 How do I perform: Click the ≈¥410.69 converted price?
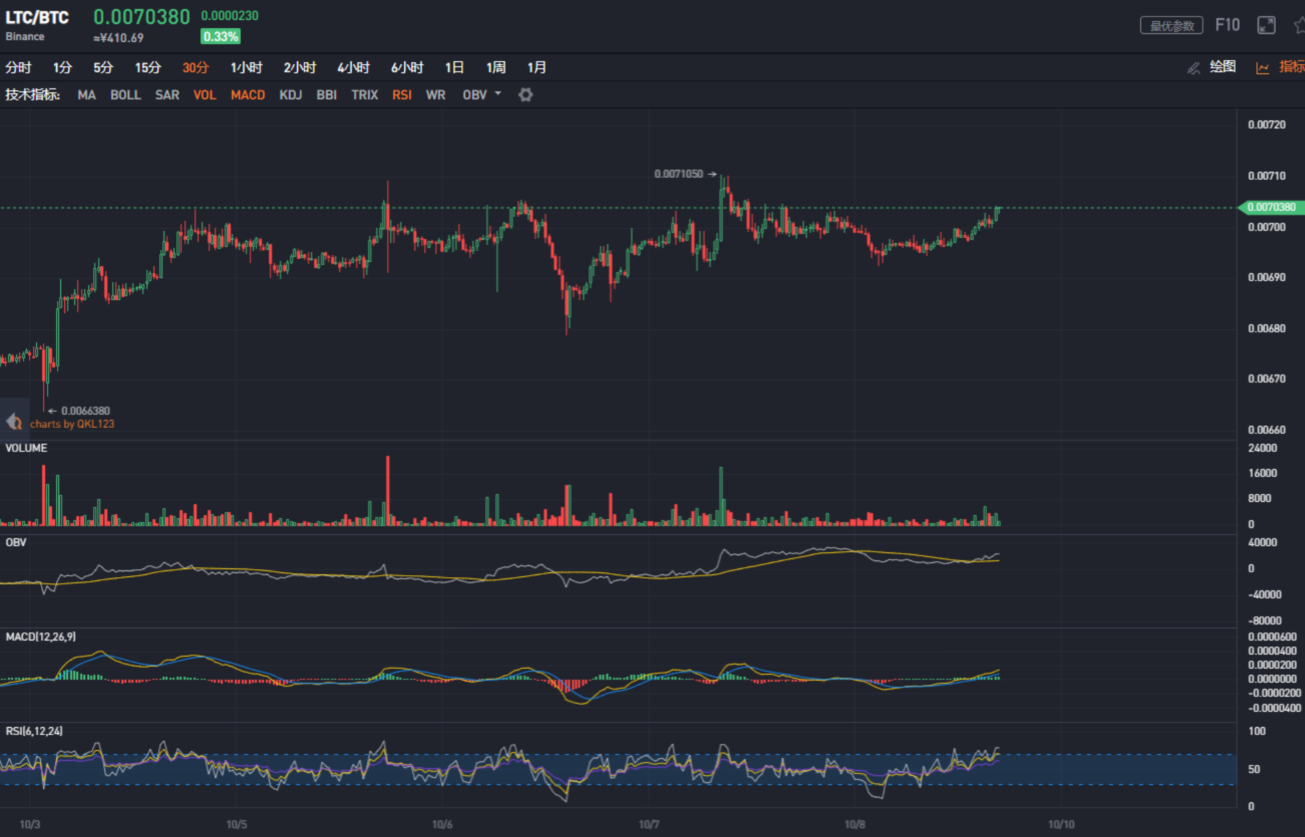pos(119,38)
